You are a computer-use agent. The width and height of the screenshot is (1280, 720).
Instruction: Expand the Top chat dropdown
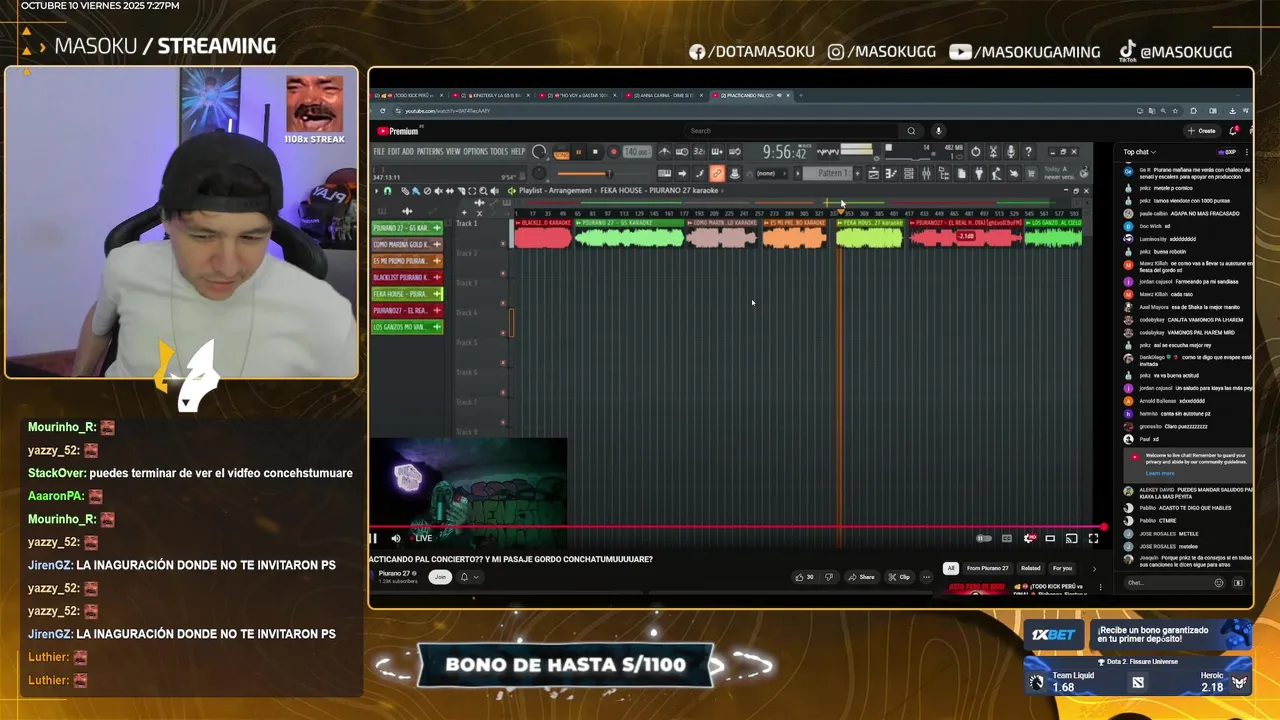click(x=1140, y=152)
